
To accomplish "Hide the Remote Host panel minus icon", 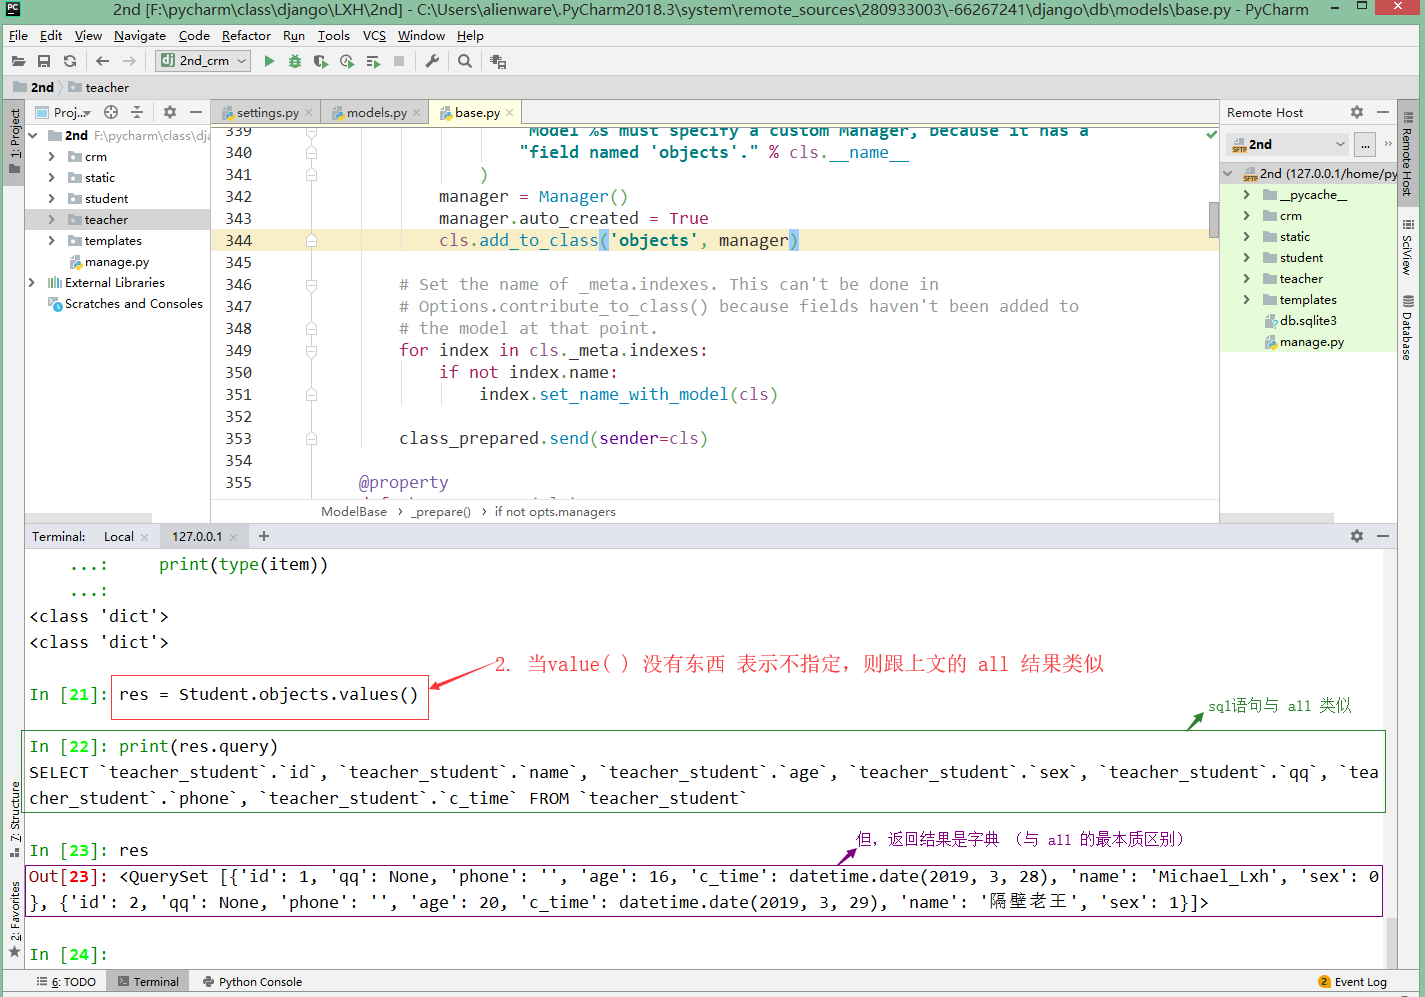I will [x=1383, y=112].
